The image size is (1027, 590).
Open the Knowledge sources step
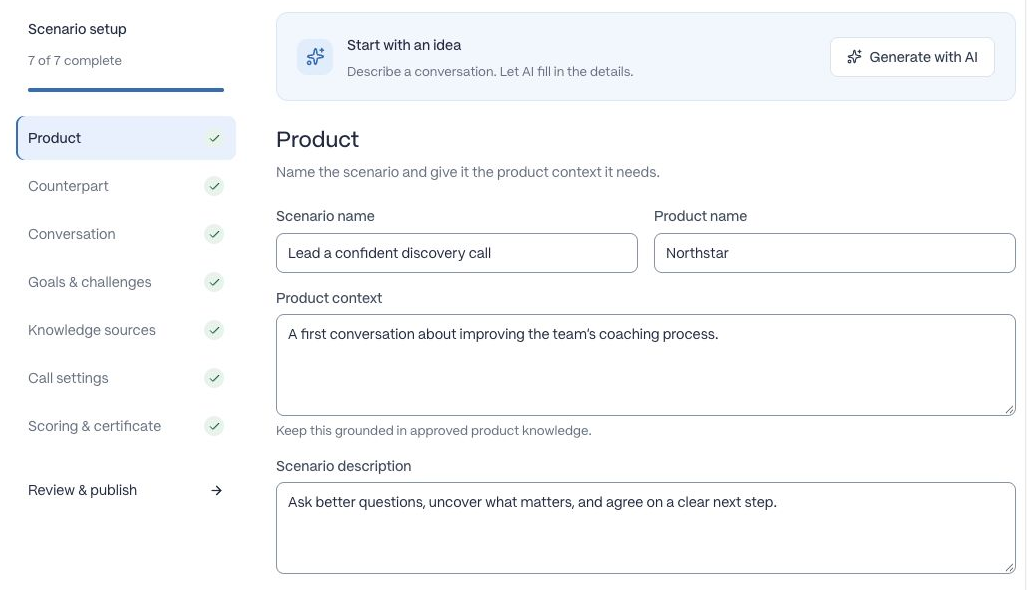coord(126,330)
